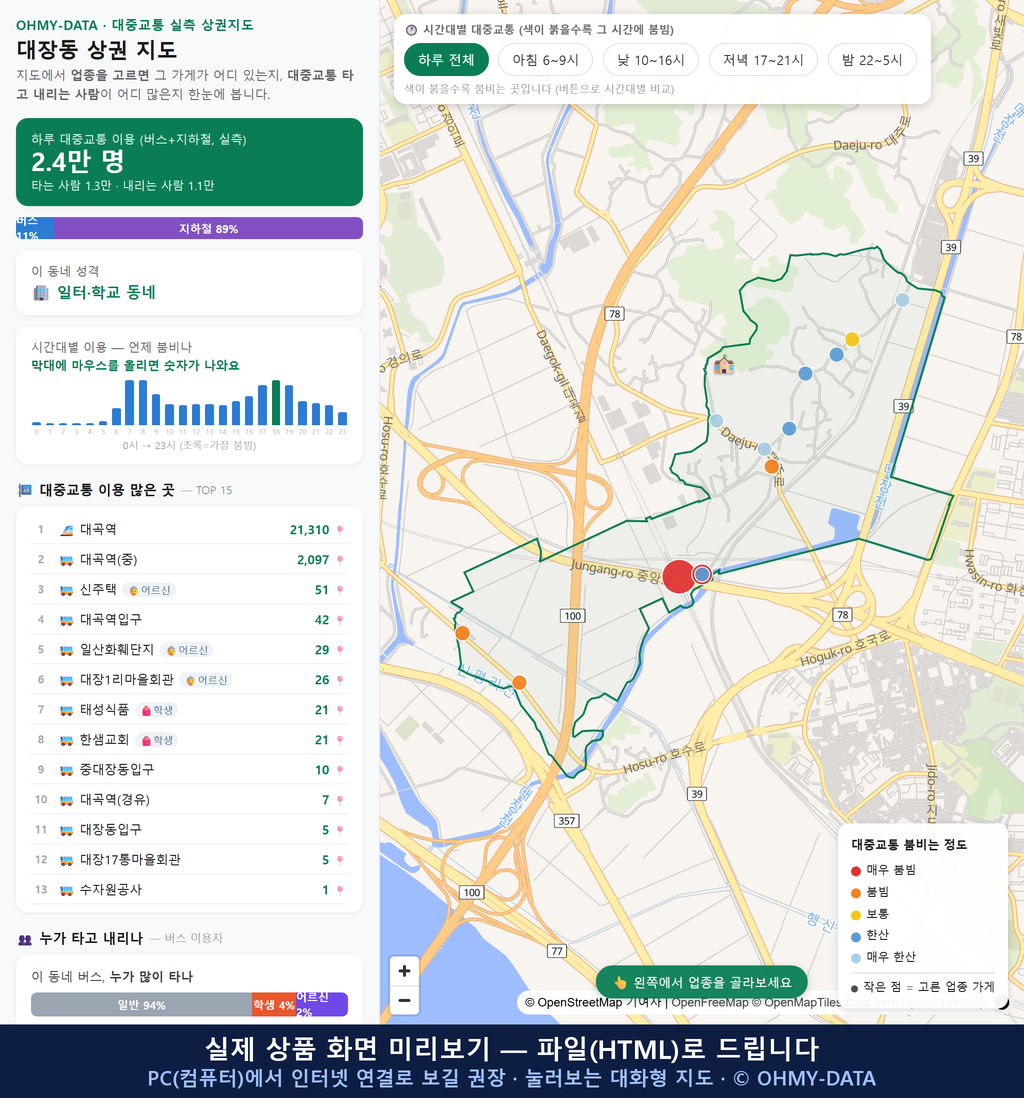Viewport: 1024px width, 1098px height.
Task: Click the pin icon for 대곡역(경유)
Action: (x=340, y=800)
